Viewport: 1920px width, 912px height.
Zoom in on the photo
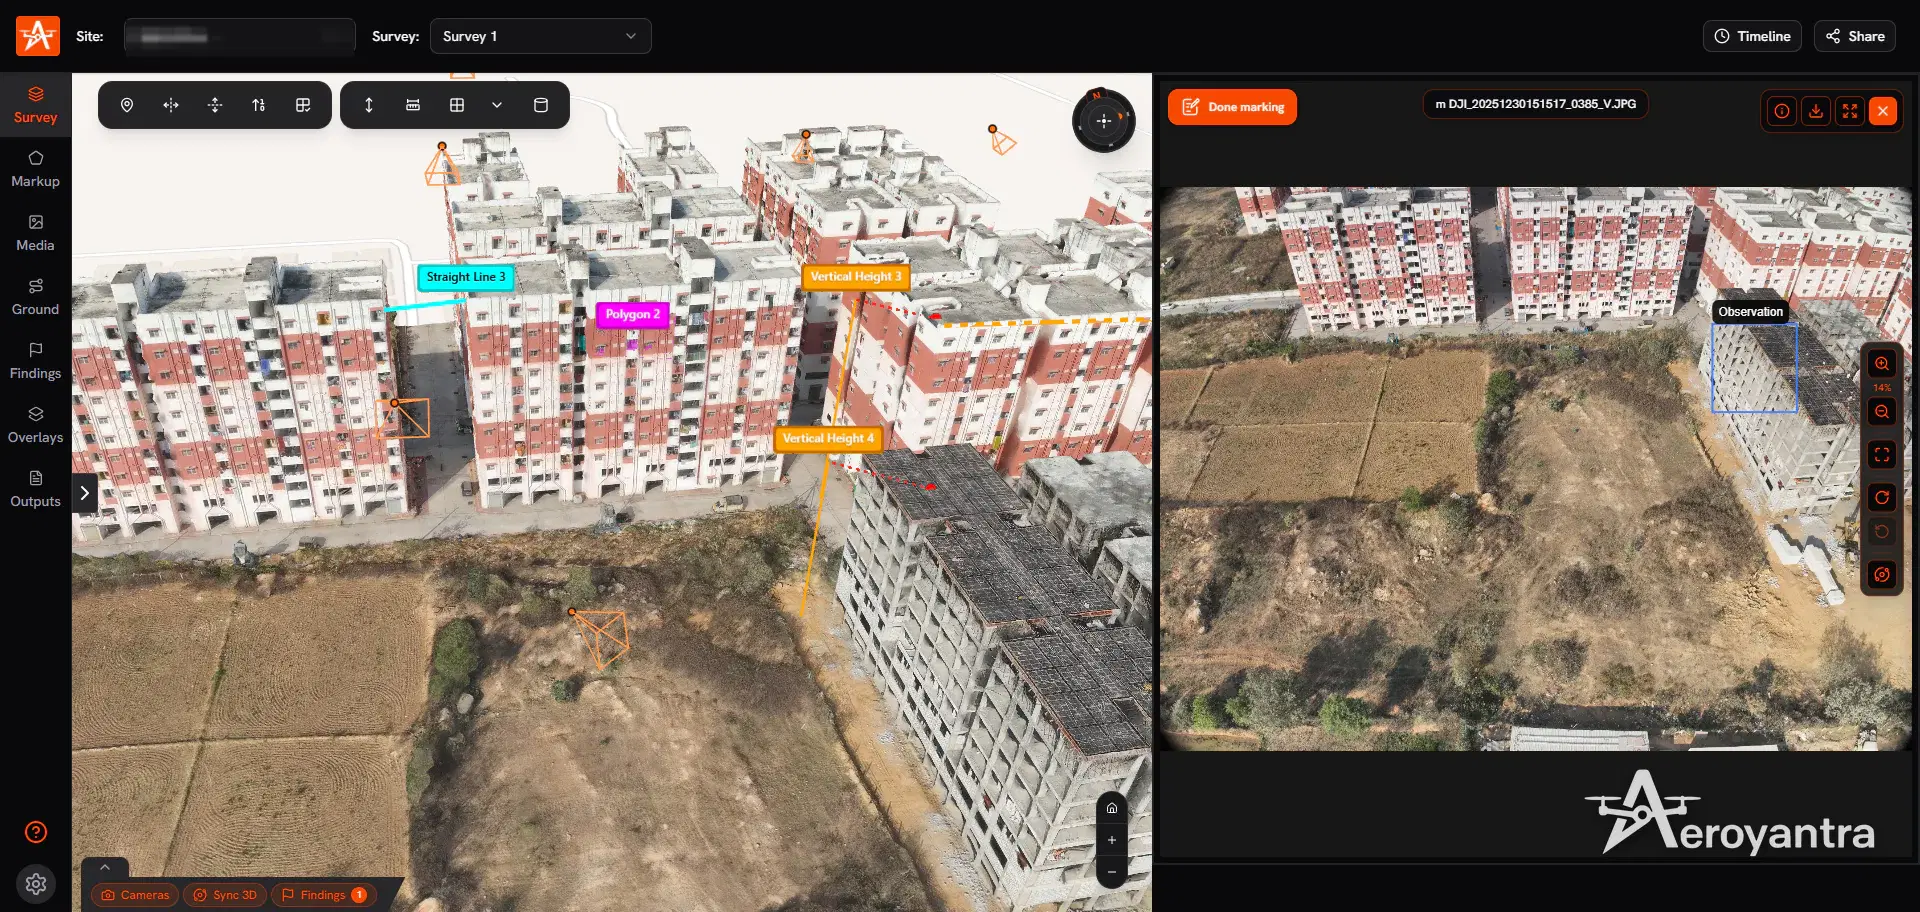tap(1882, 364)
